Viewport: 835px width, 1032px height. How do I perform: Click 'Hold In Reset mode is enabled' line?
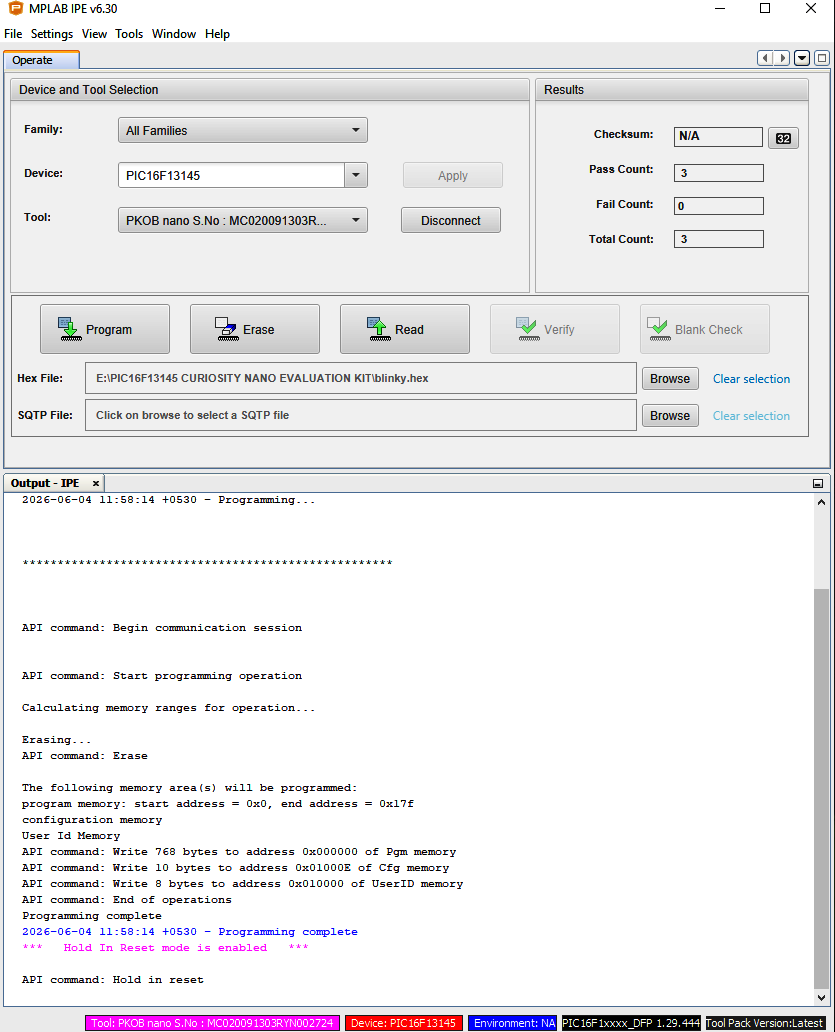click(165, 947)
